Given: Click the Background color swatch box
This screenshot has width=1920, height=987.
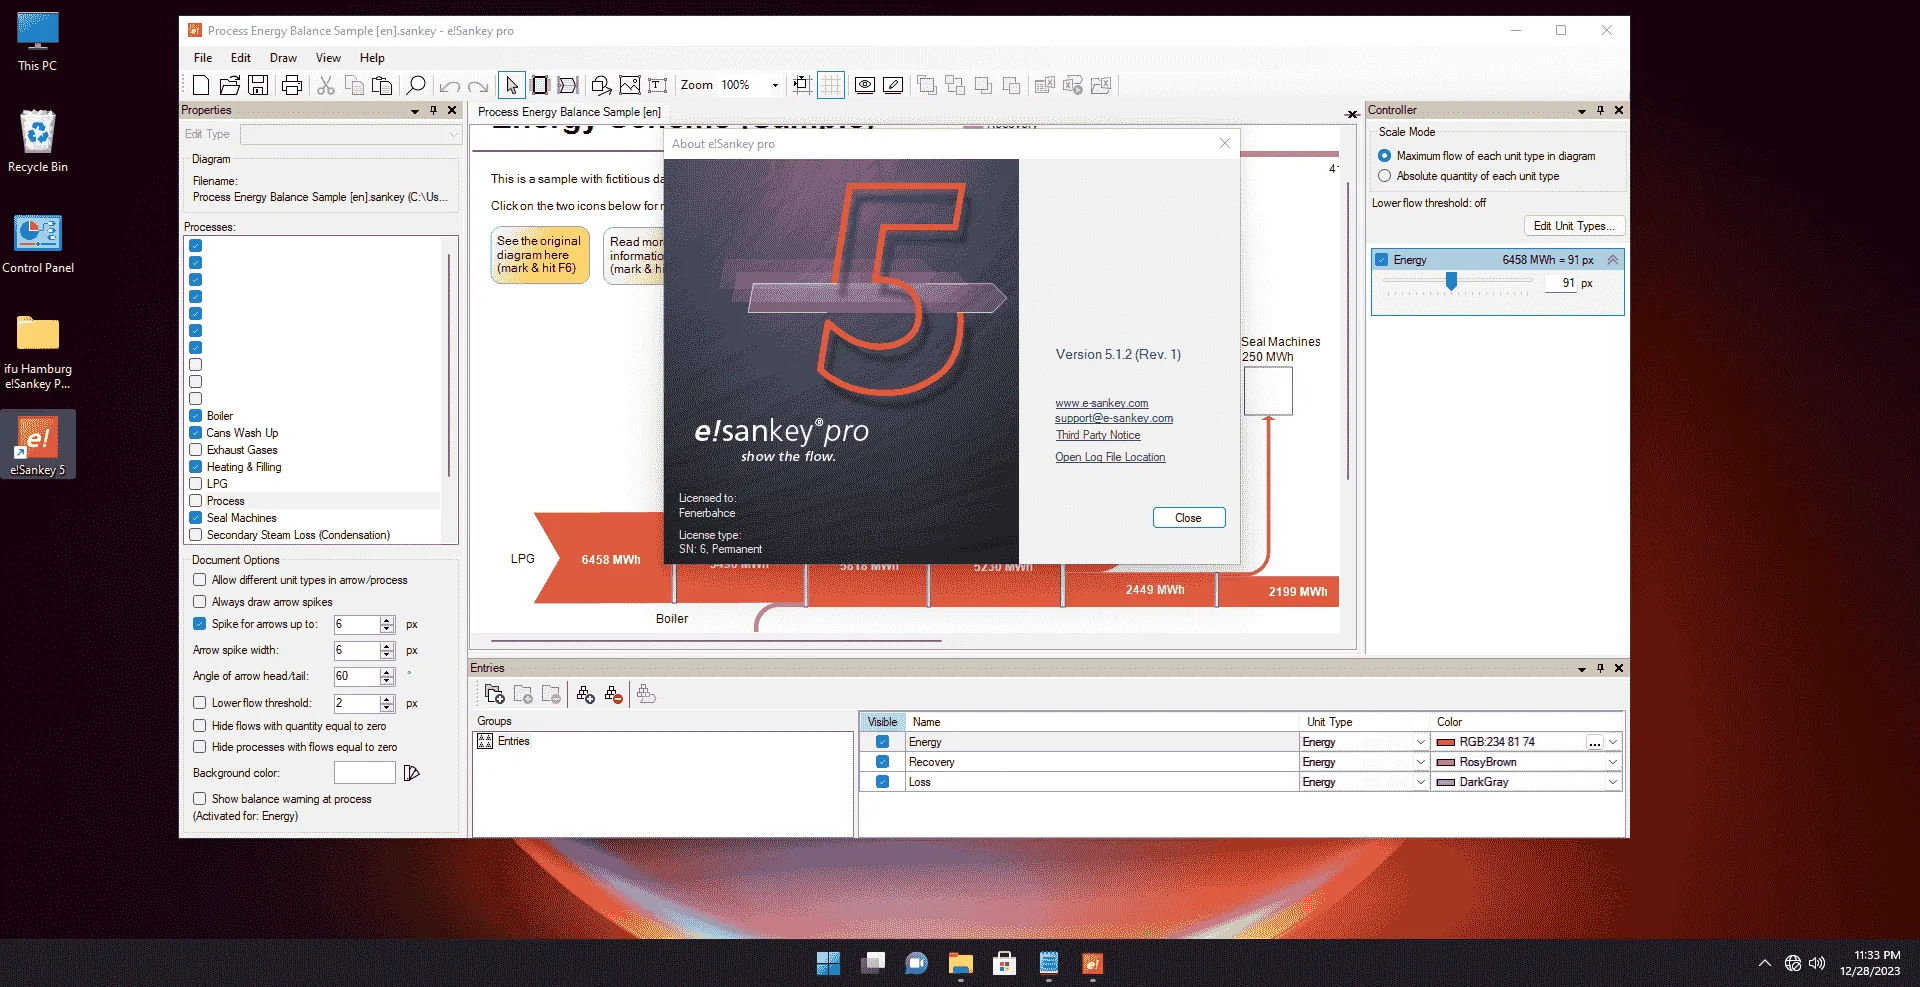Looking at the screenshot, I should [x=365, y=773].
